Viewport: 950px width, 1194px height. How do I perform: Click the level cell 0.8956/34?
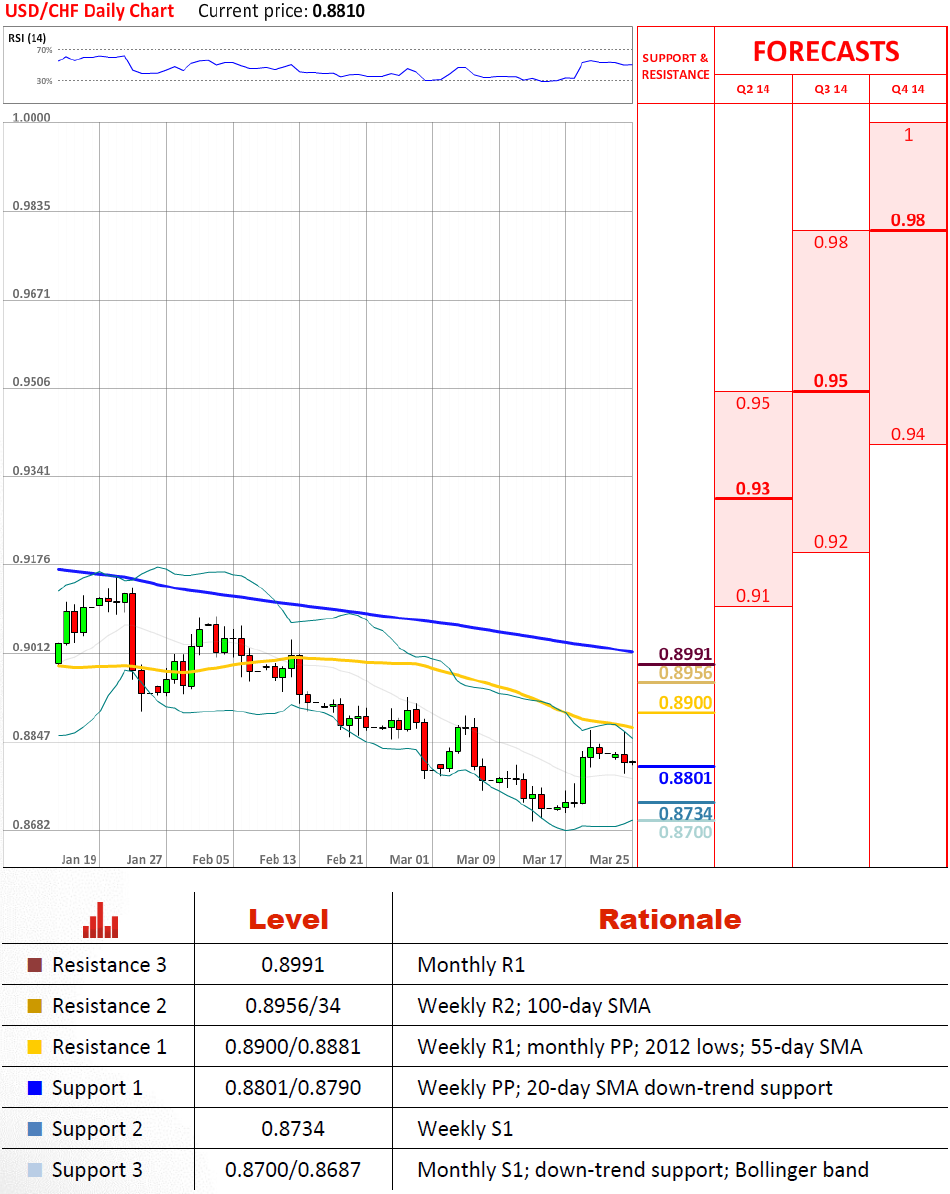[x=293, y=1006]
